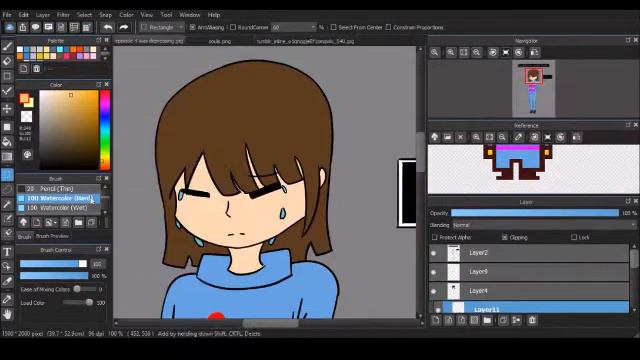This screenshot has width=640, height=360.
Task: Enable Constrain Proportions checkbox
Action: coord(388,27)
